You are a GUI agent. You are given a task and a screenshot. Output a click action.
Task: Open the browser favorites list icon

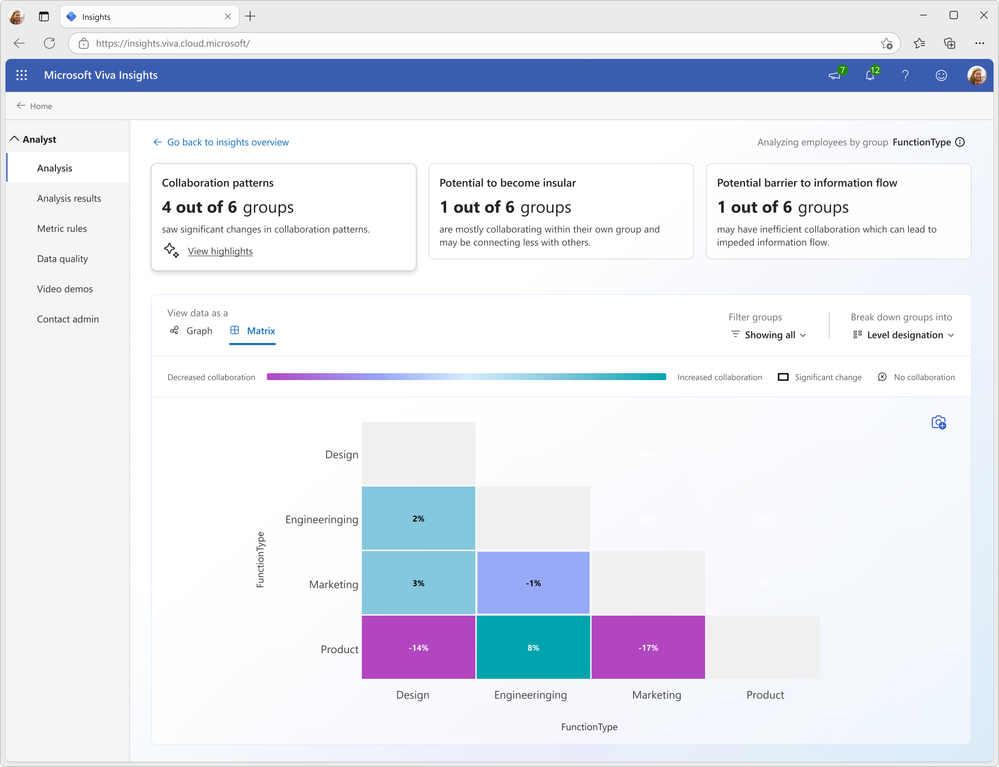pyautogui.click(x=919, y=43)
